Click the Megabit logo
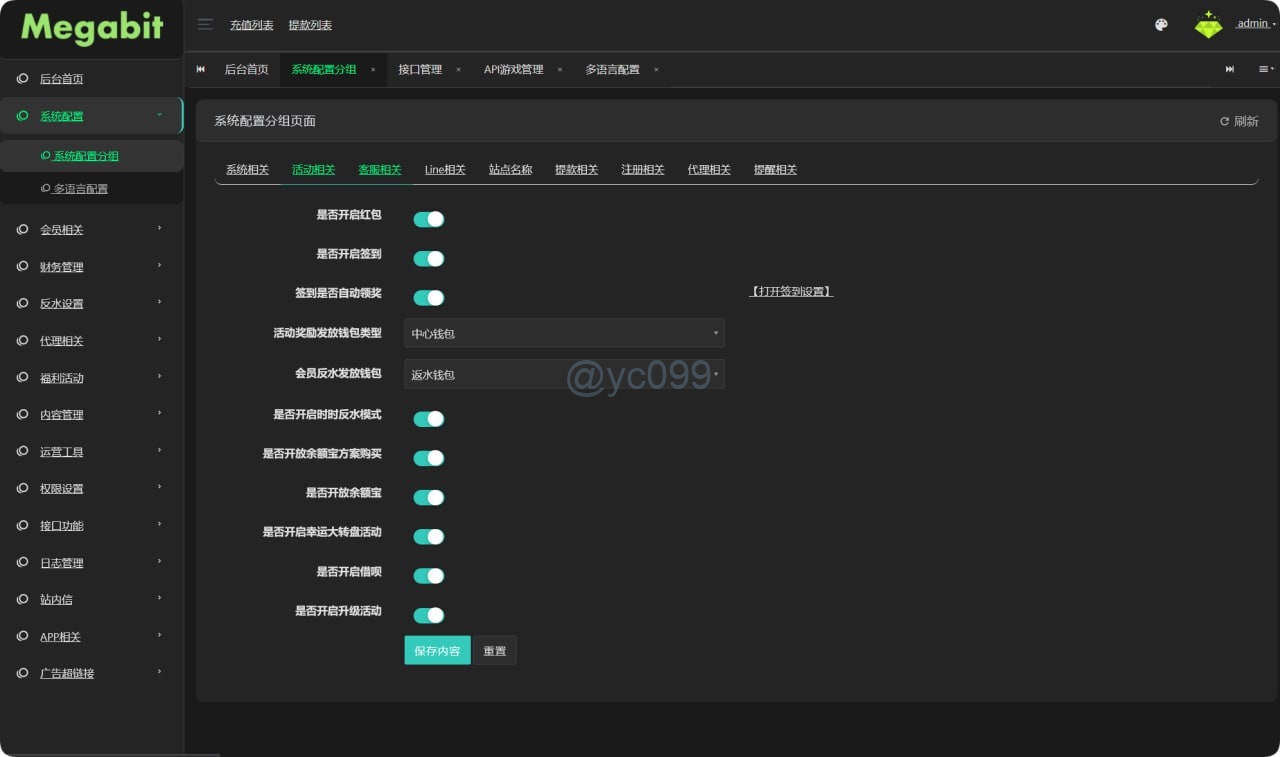This screenshot has width=1280, height=757. tap(92, 28)
